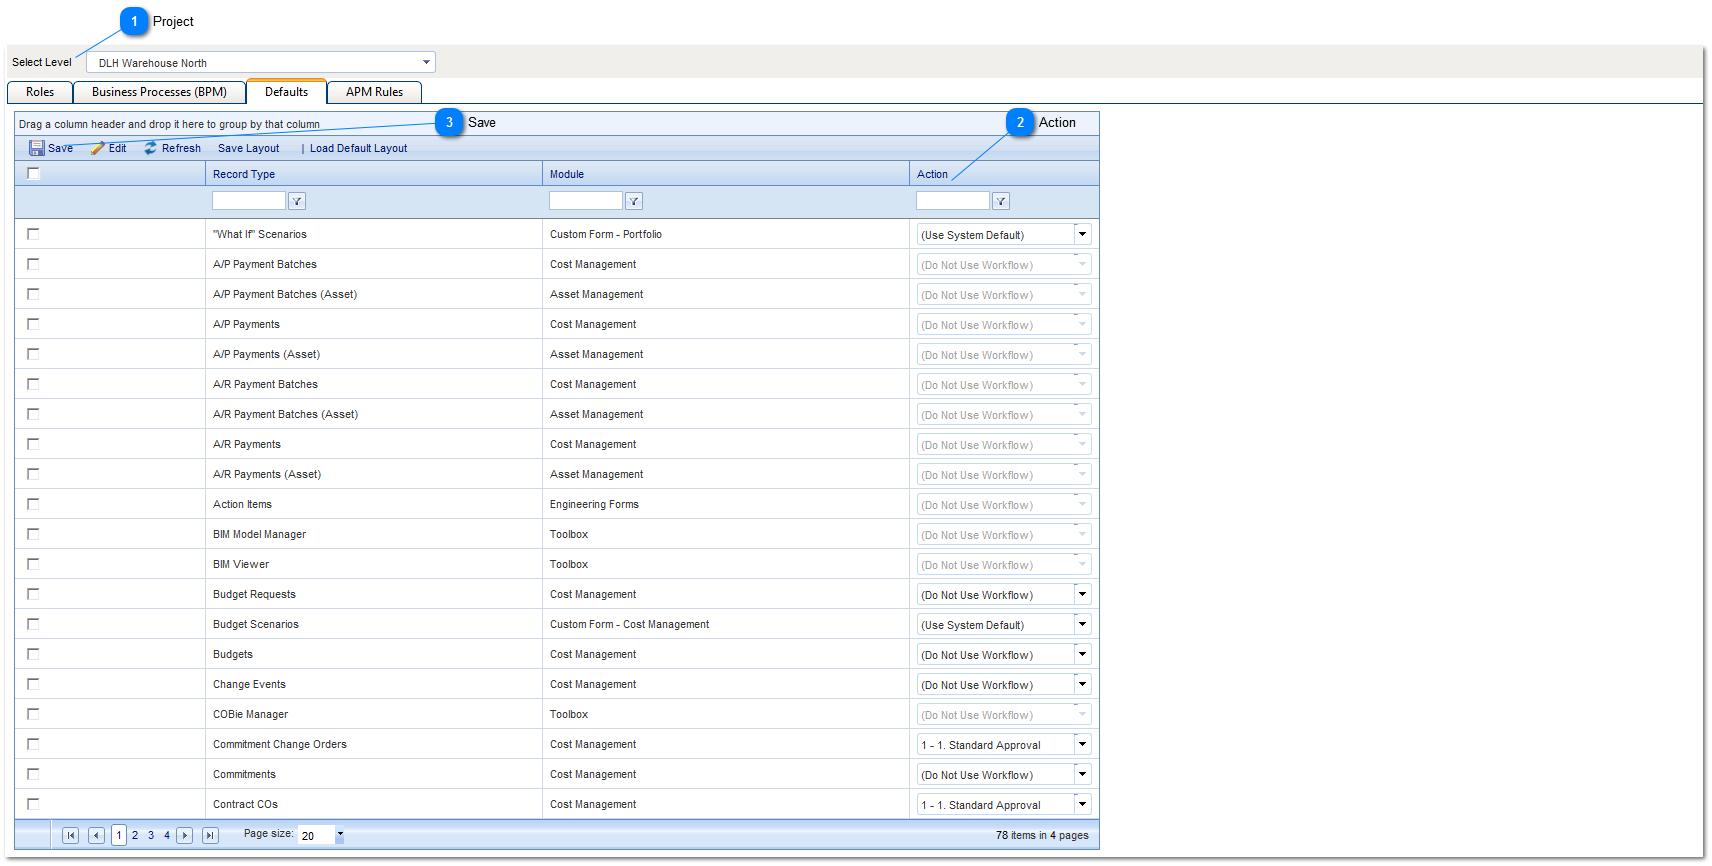The width and height of the screenshot is (1712, 866).
Task: Click the Record Type filter text field
Action: (x=249, y=201)
